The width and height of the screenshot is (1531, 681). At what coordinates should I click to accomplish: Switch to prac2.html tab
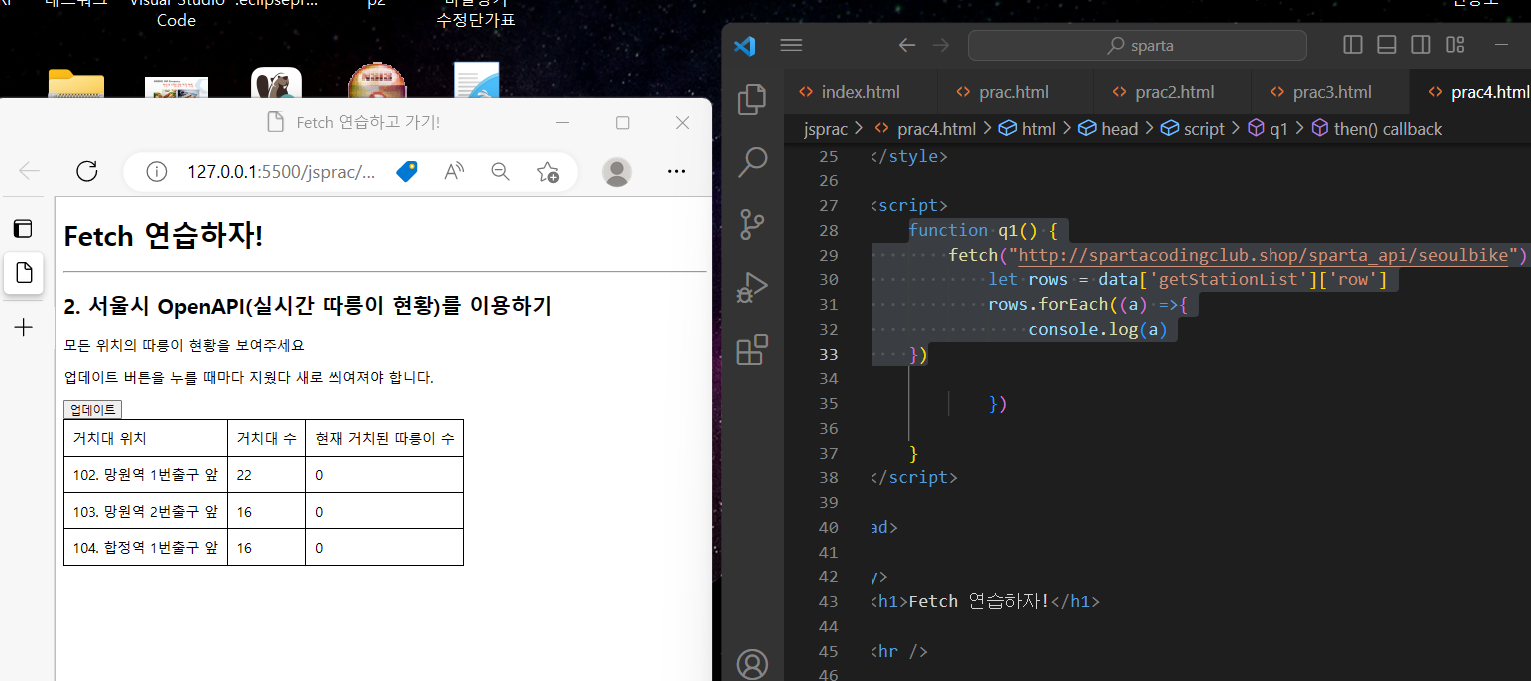pos(1174,92)
